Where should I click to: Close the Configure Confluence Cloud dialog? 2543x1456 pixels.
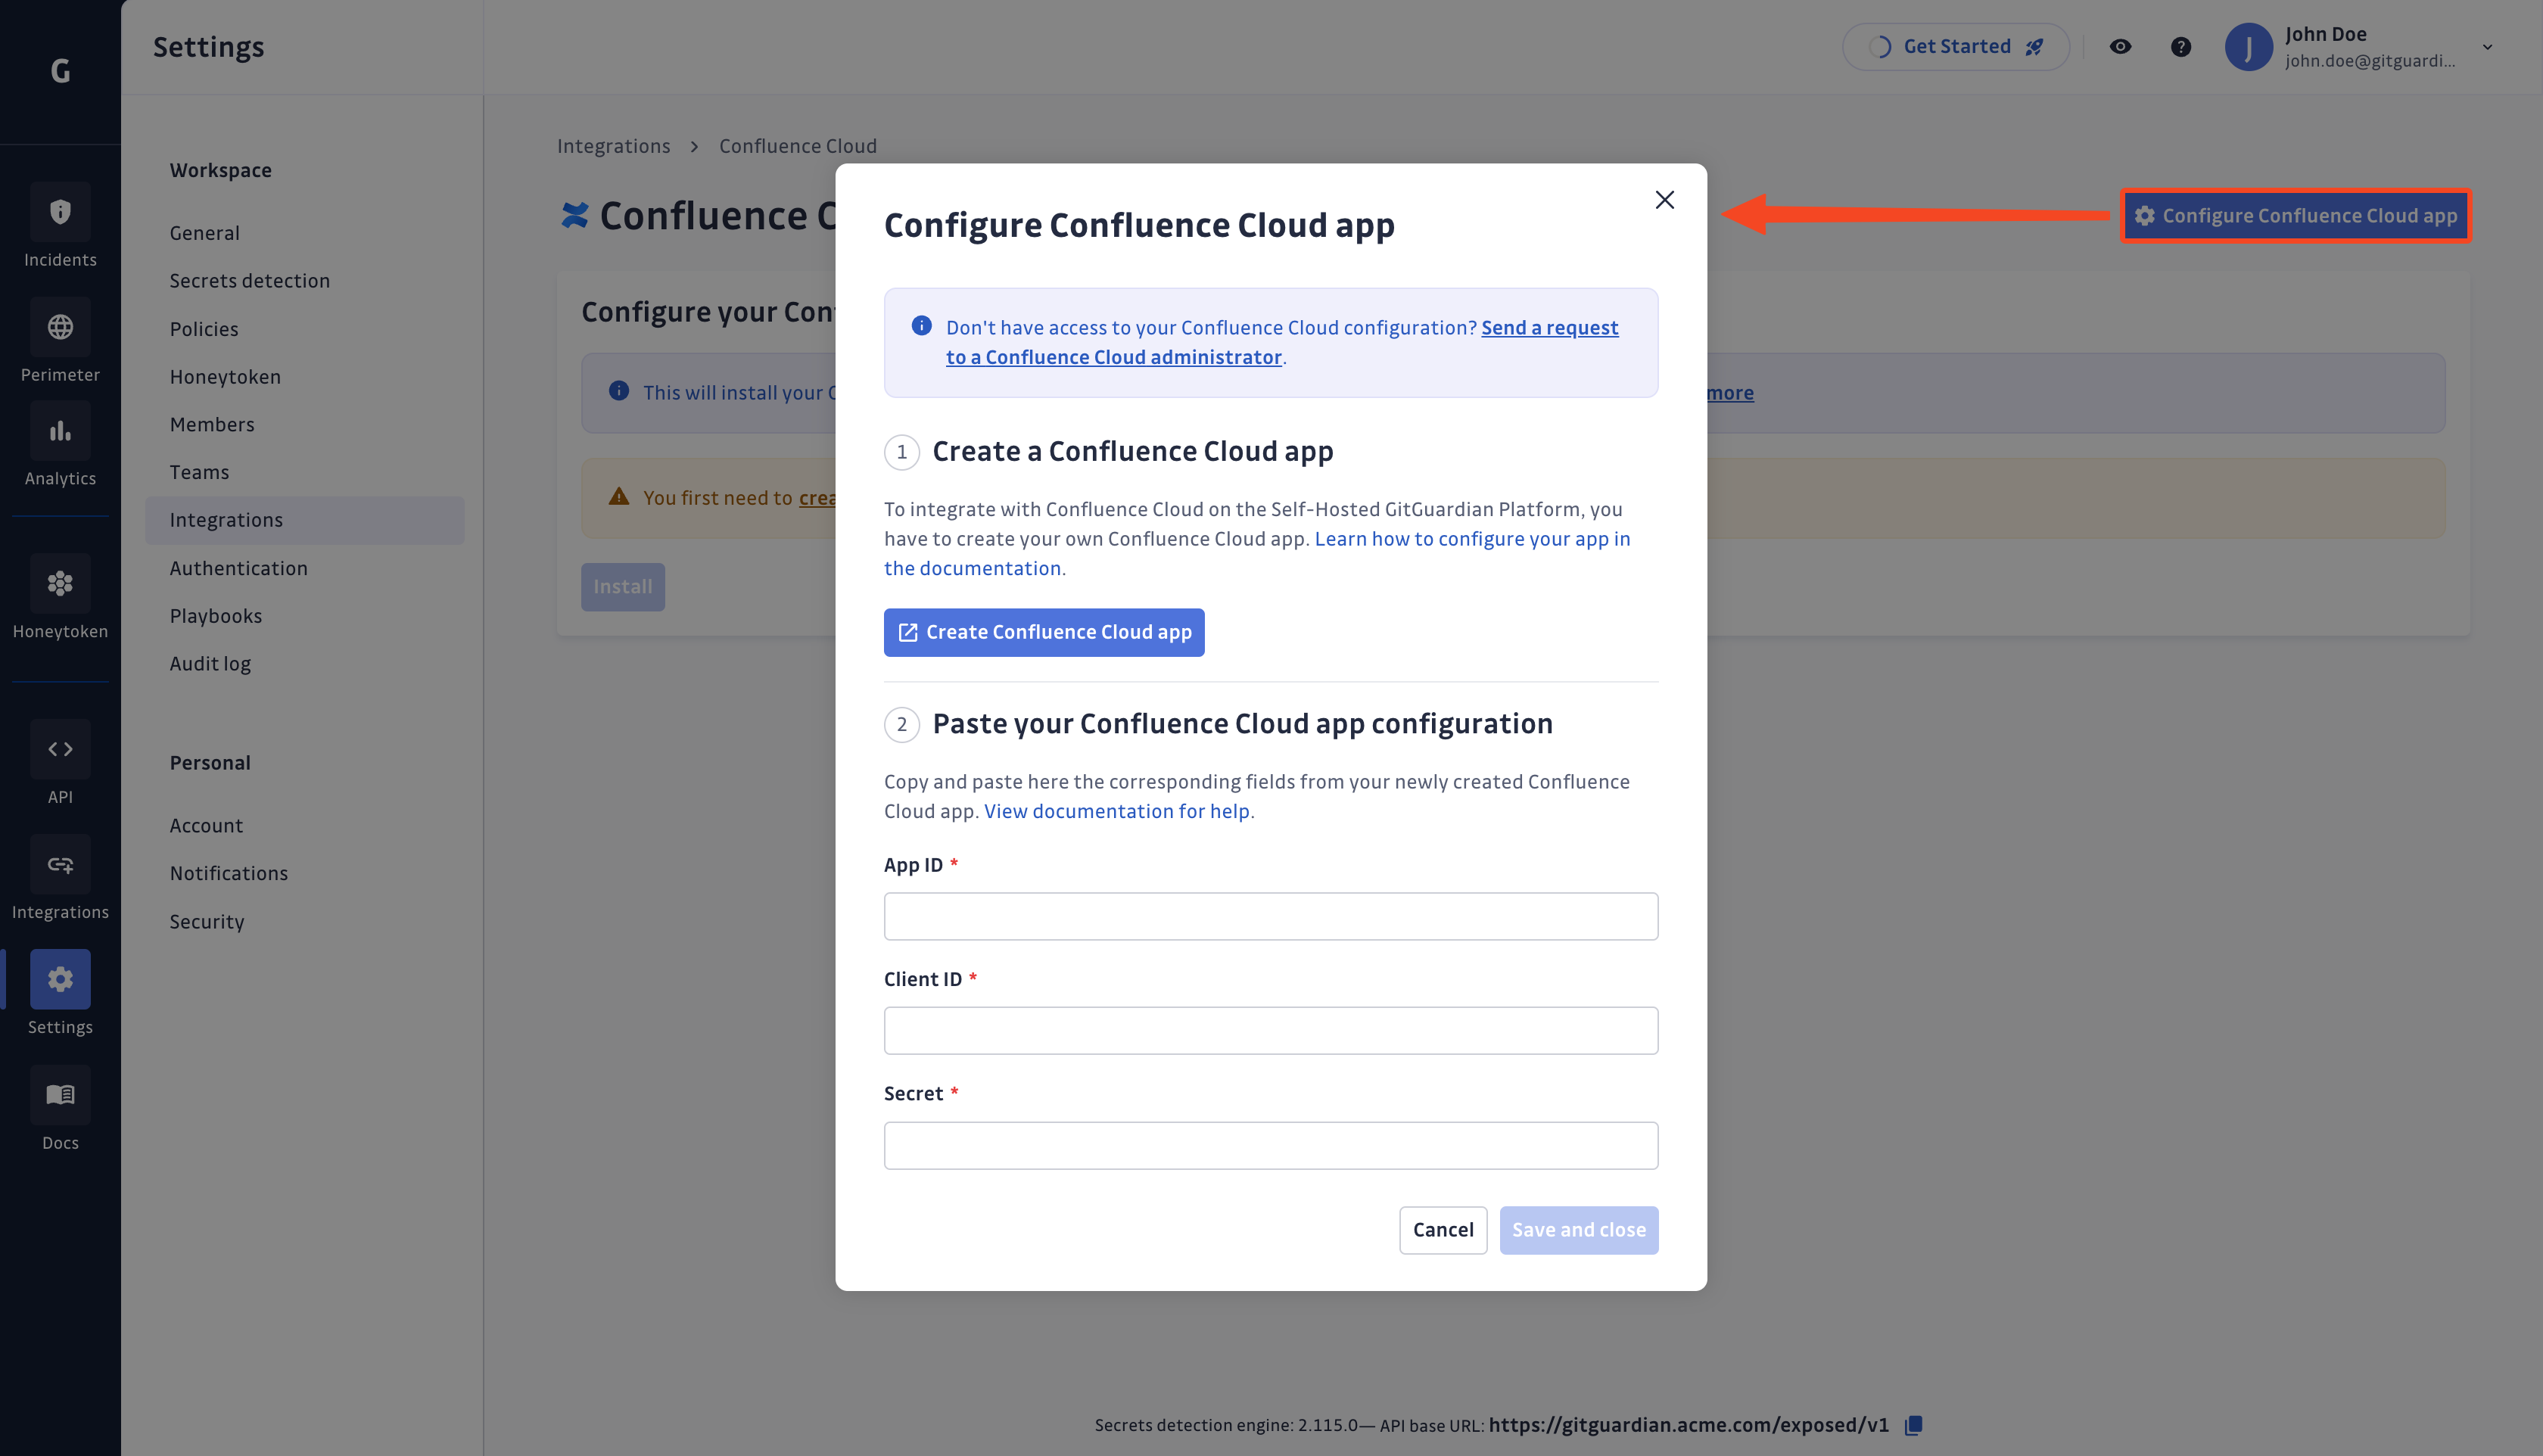tap(1665, 200)
